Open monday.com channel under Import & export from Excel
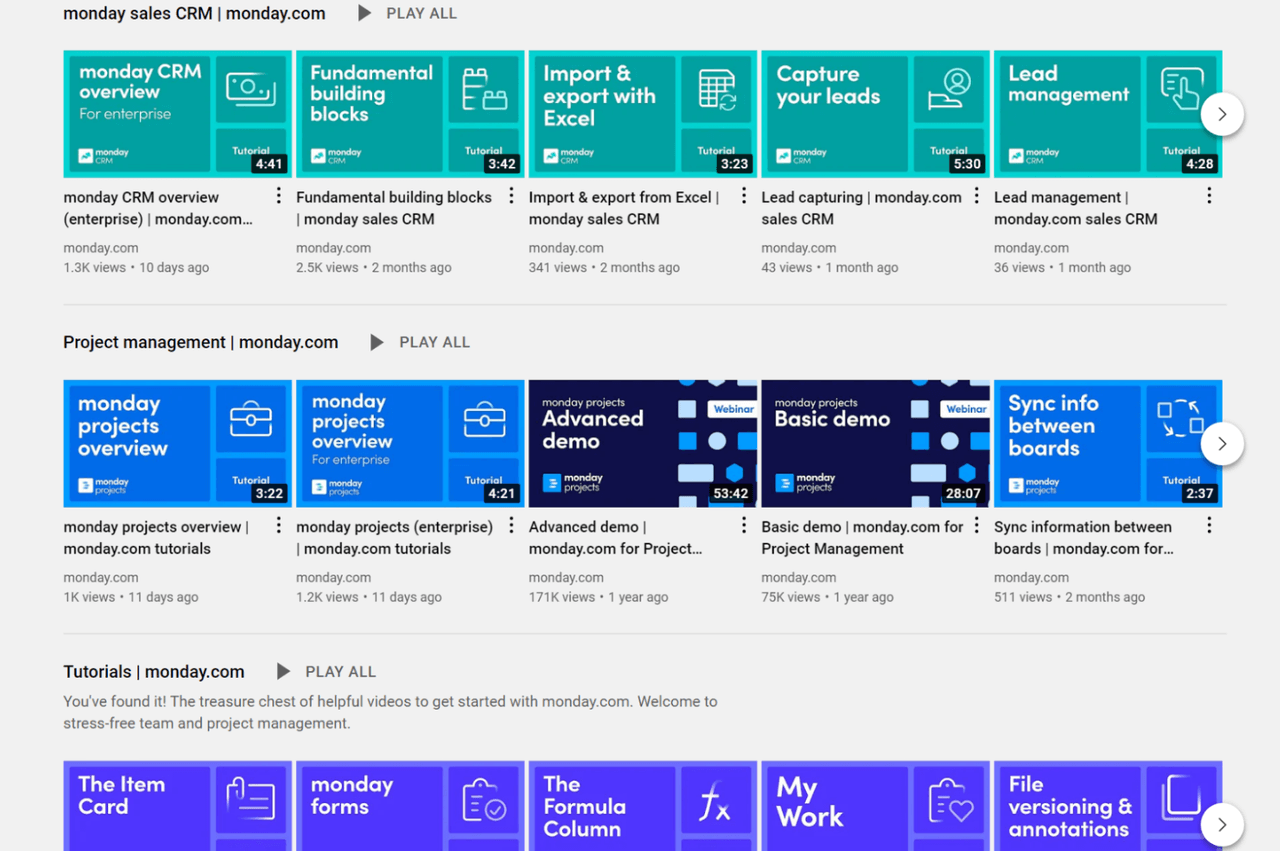 coord(566,248)
